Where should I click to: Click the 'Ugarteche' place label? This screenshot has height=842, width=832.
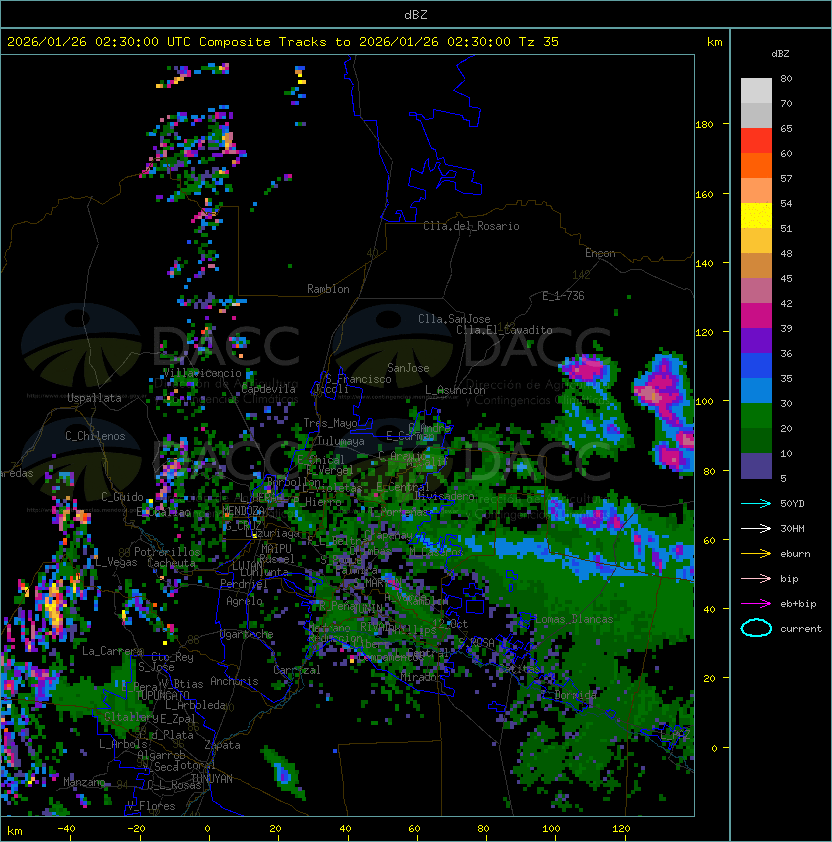point(247,634)
